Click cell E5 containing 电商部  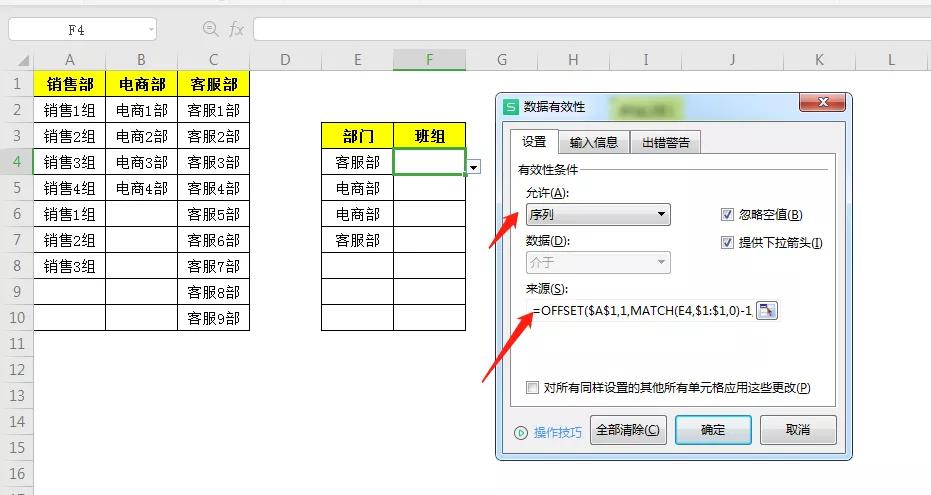pyautogui.click(x=357, y=188)
